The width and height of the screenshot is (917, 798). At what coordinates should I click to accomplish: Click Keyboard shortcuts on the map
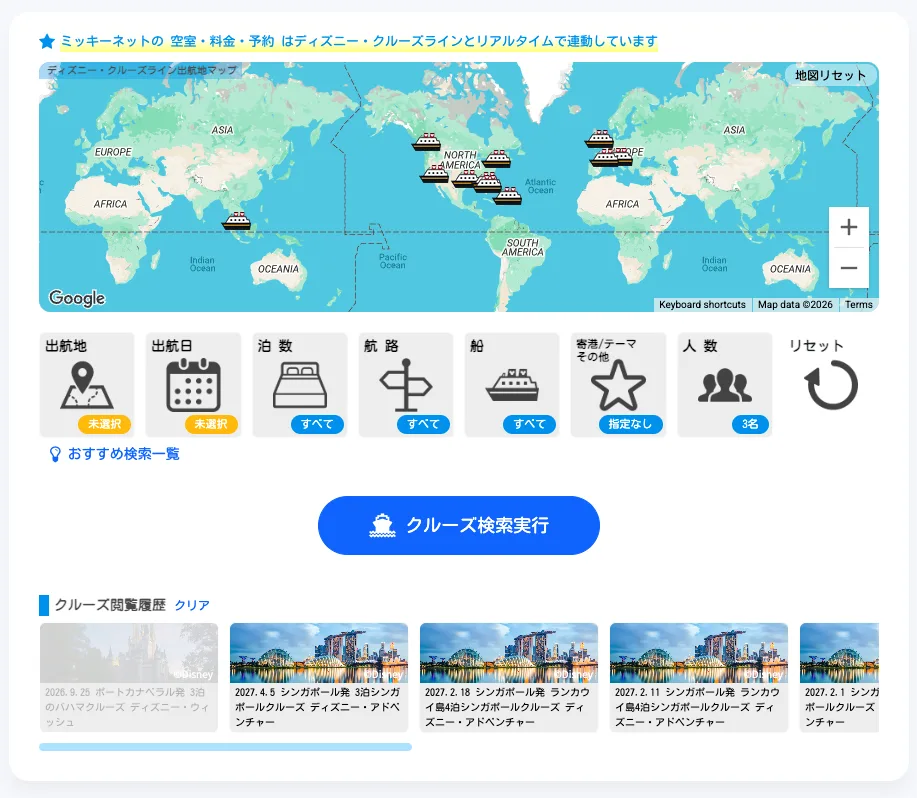point(702,305)
